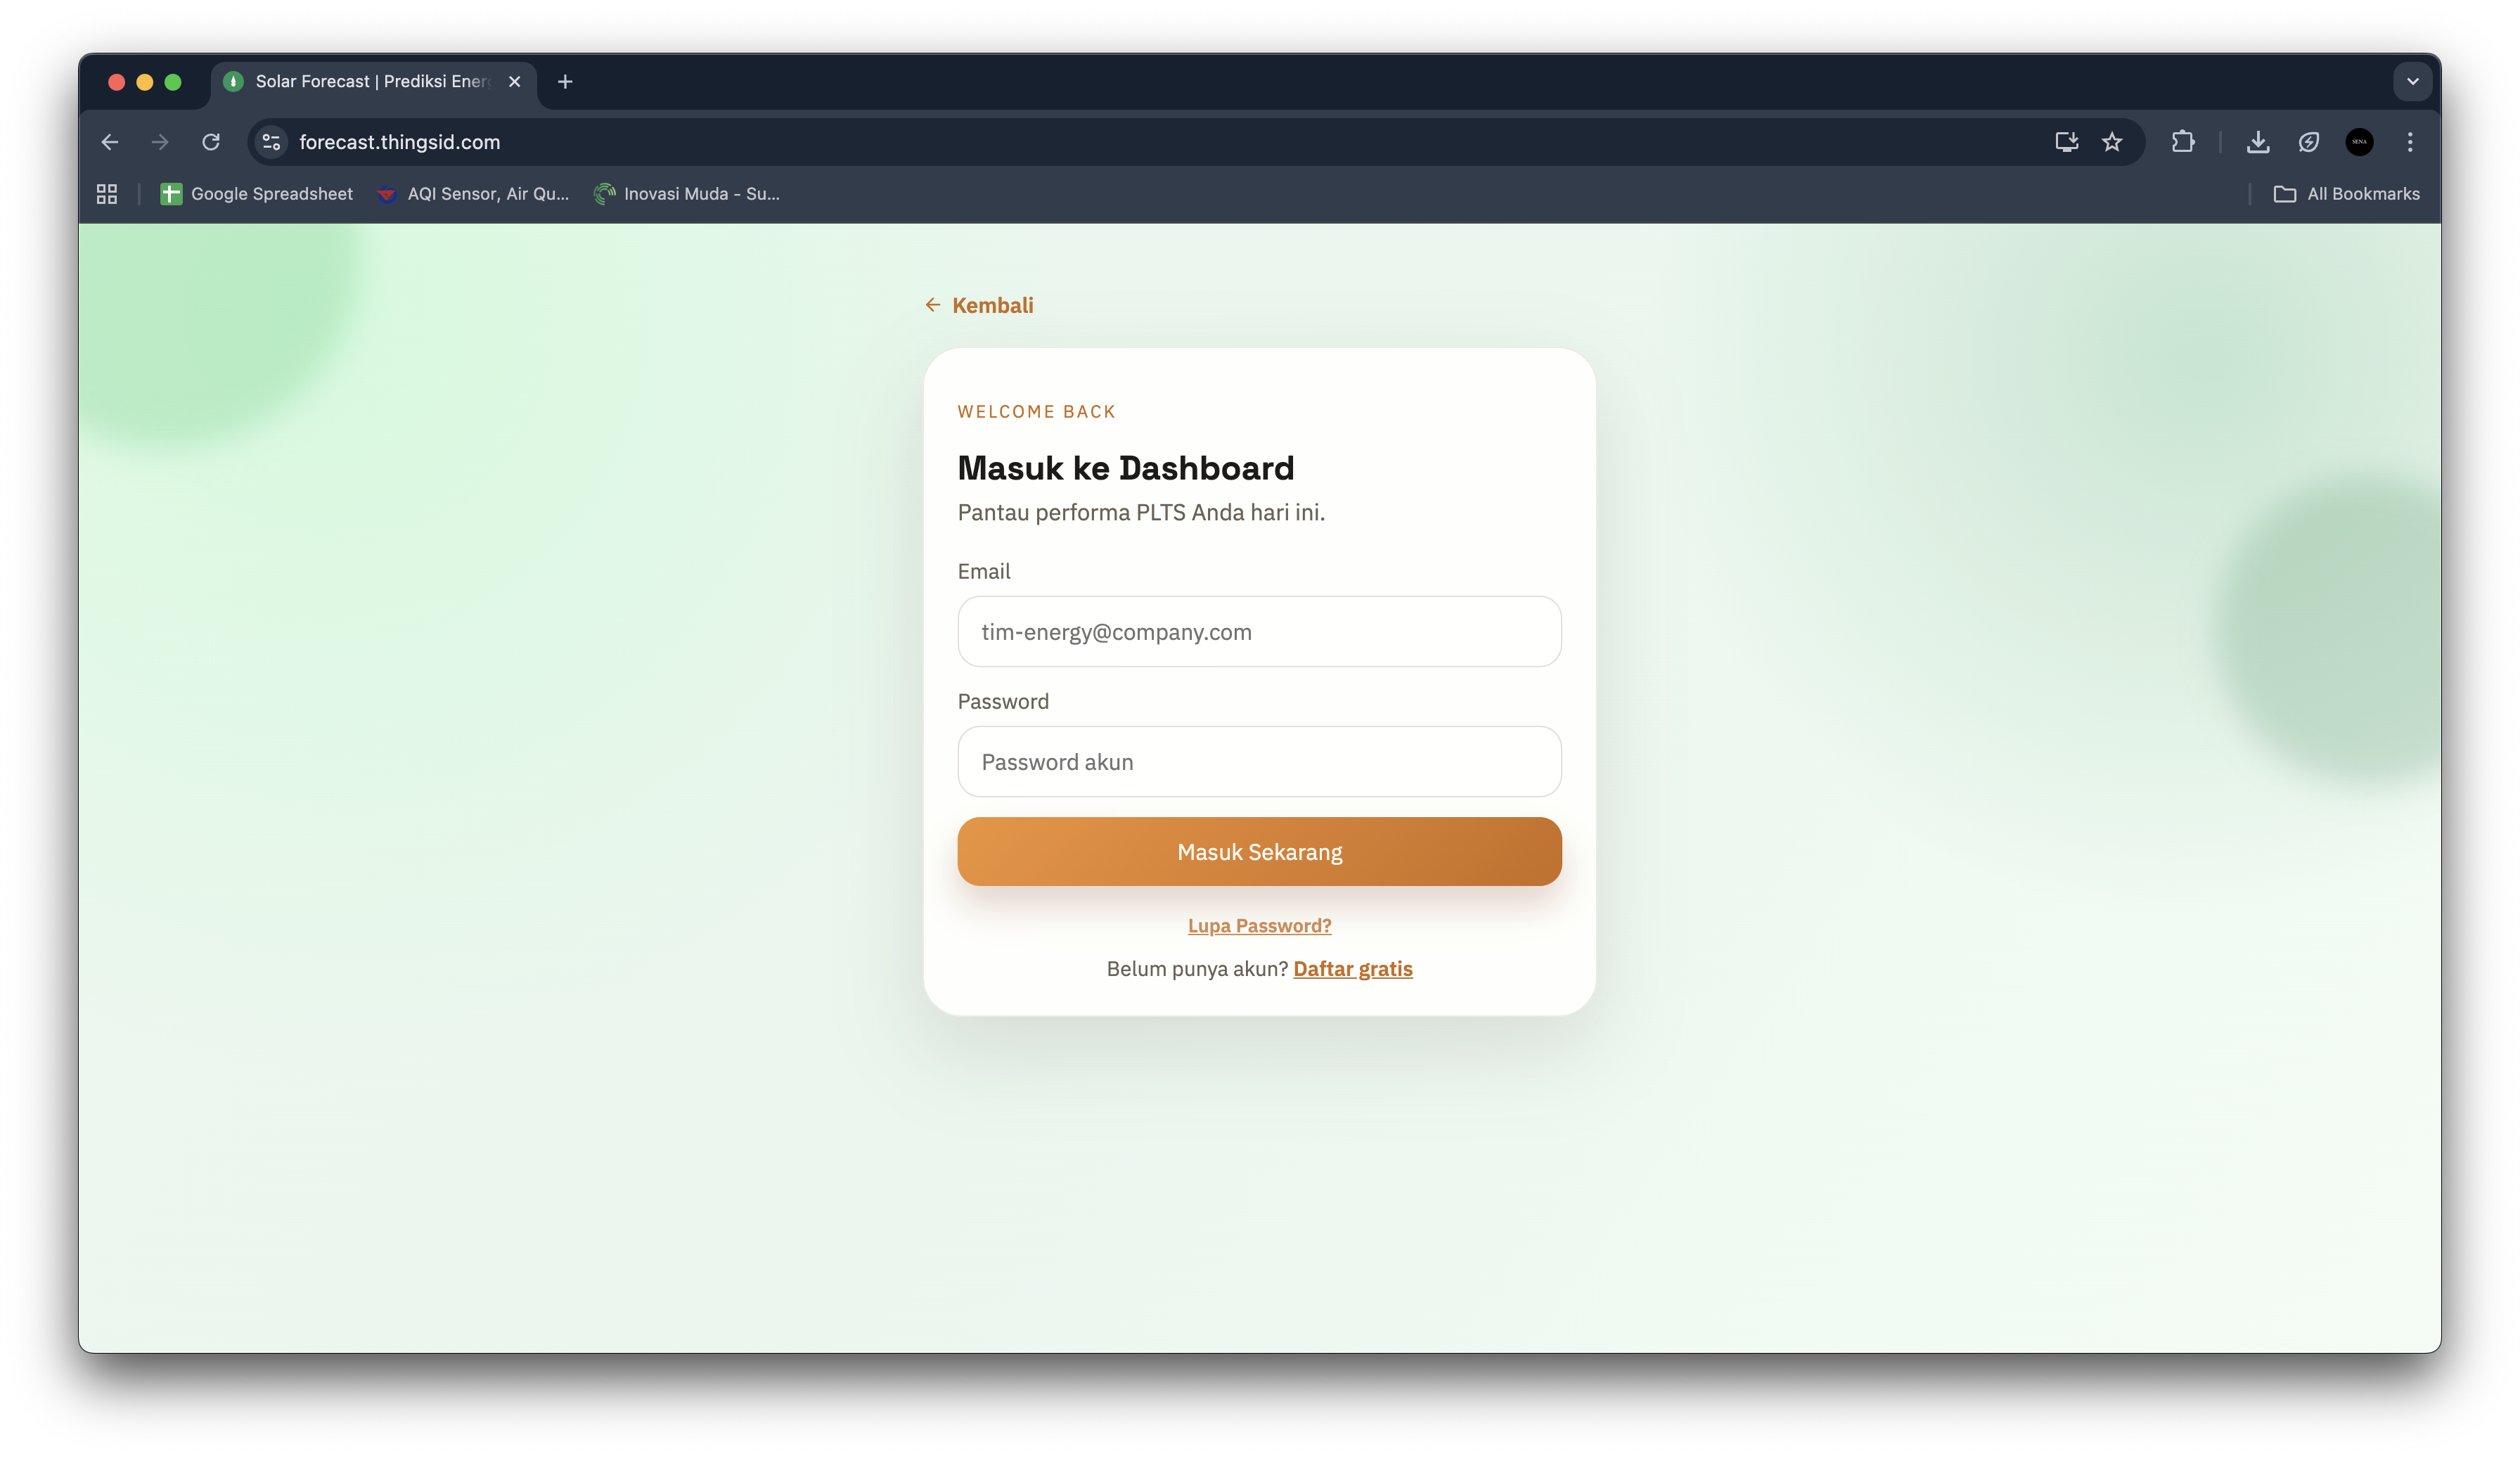This screenshot has width=2520, height=1457.
Task: Open the Google Spreadsheet bookmark
Action: (257, 194)
